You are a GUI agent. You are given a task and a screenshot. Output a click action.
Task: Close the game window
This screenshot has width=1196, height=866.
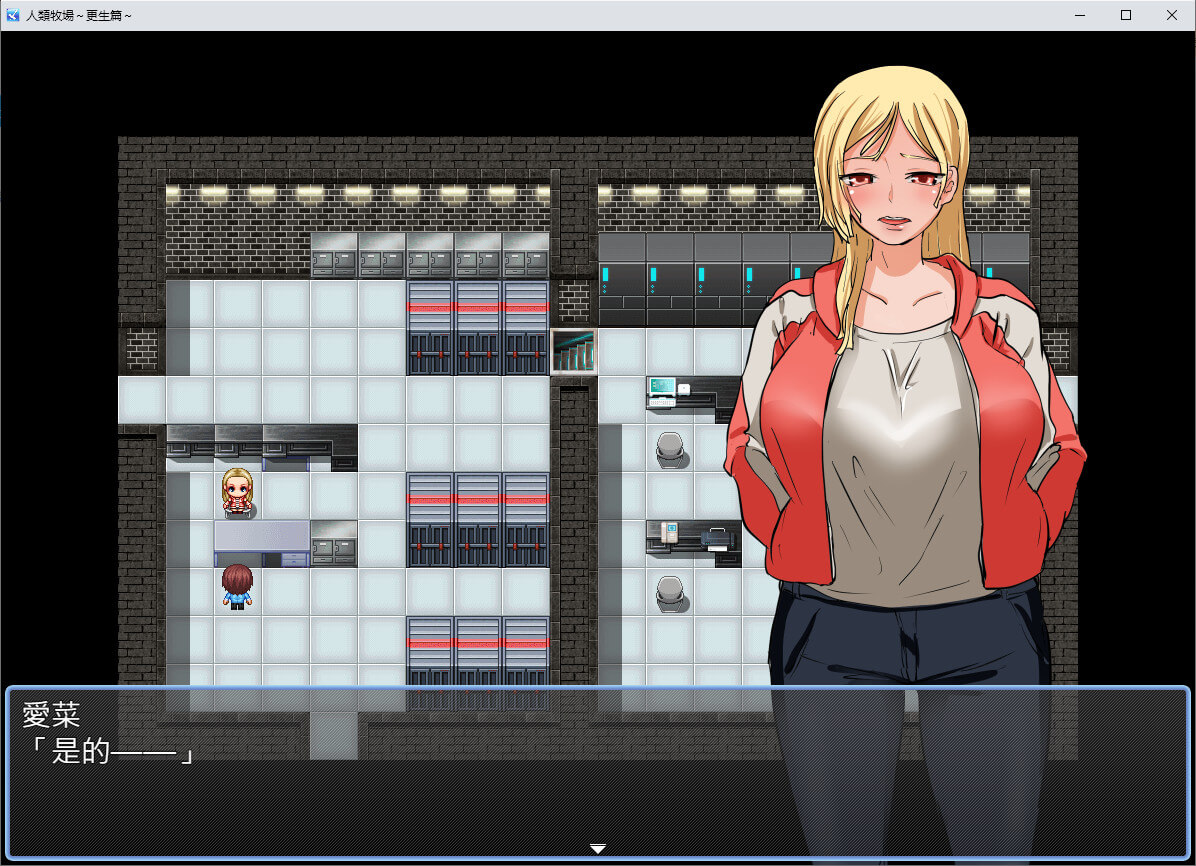click(x=1172, y=15)
